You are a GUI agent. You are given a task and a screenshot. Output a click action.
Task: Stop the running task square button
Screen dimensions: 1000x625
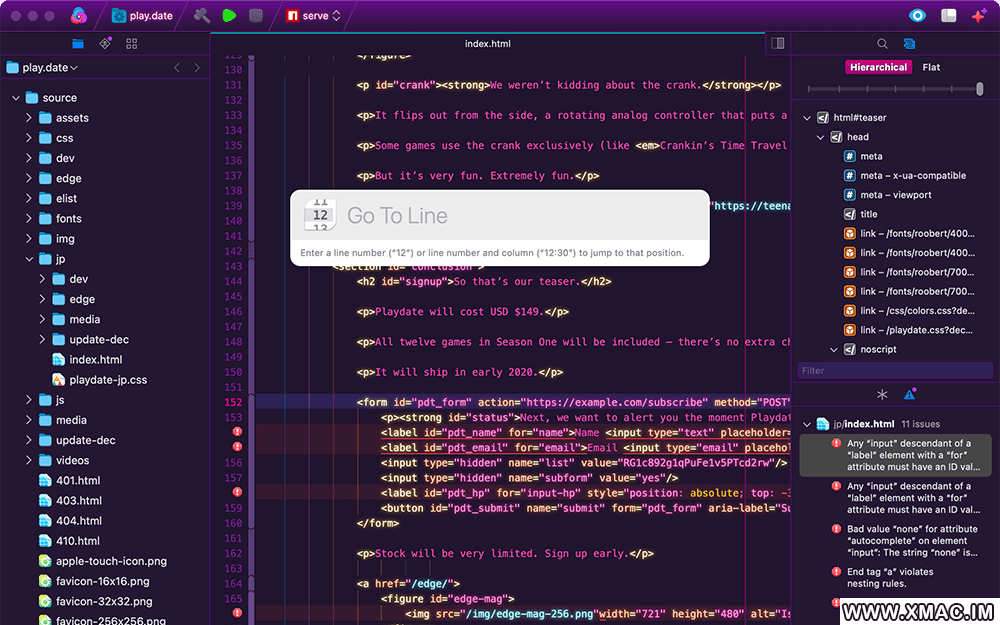pos(256,15)
